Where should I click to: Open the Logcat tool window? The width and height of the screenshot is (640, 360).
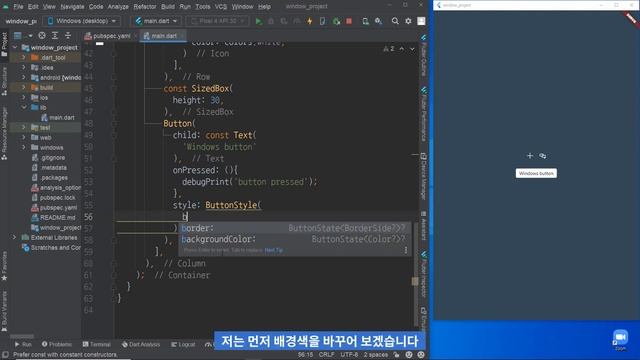[x=183, y=344]
